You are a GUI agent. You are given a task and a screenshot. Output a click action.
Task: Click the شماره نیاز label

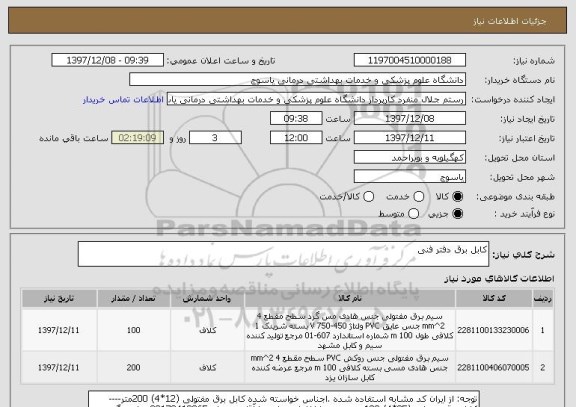[534, 61]
